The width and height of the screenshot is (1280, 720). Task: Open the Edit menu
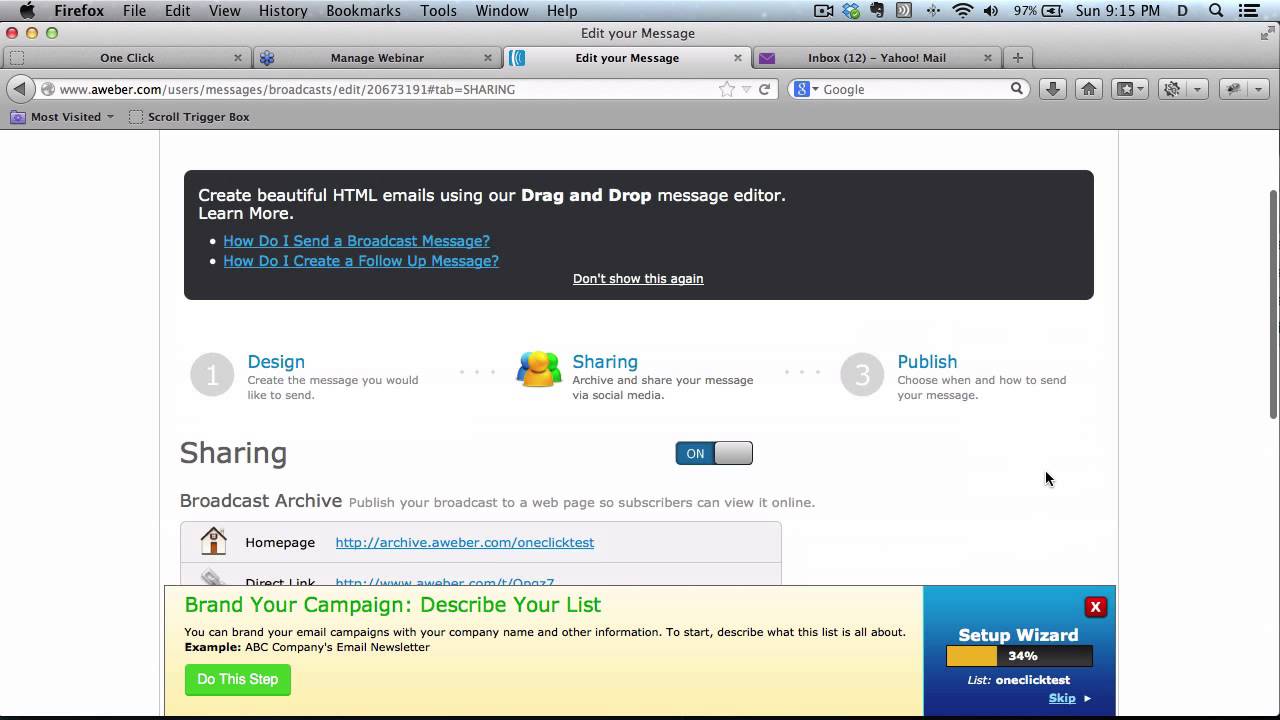178,11
